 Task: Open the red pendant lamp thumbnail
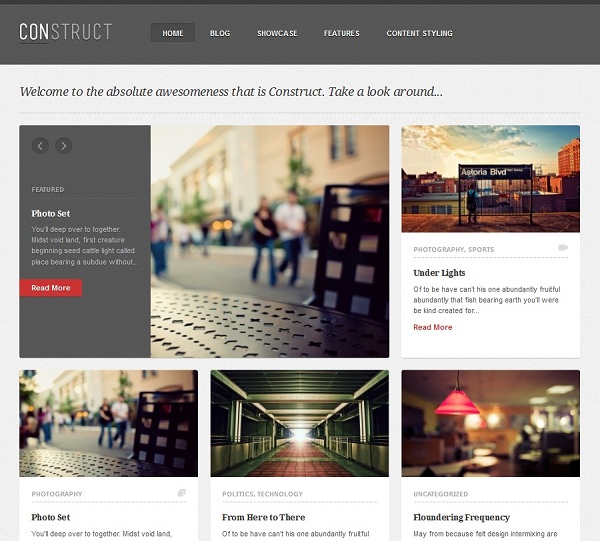(491, 423)
